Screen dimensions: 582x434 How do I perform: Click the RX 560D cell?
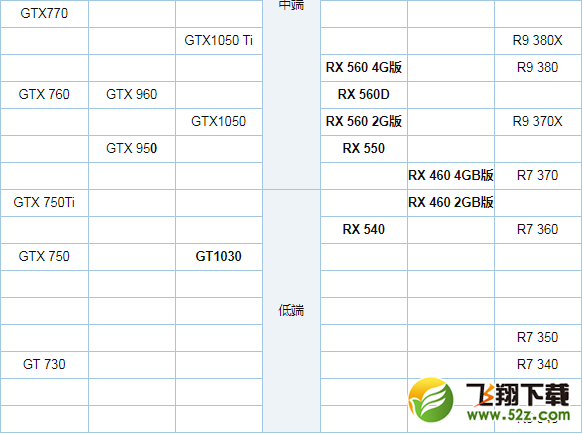point(364,94)
